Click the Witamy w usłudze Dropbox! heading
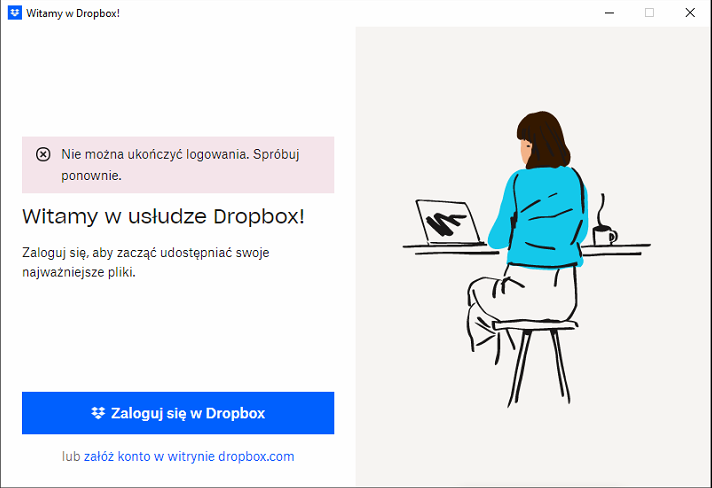 [163, 217]
